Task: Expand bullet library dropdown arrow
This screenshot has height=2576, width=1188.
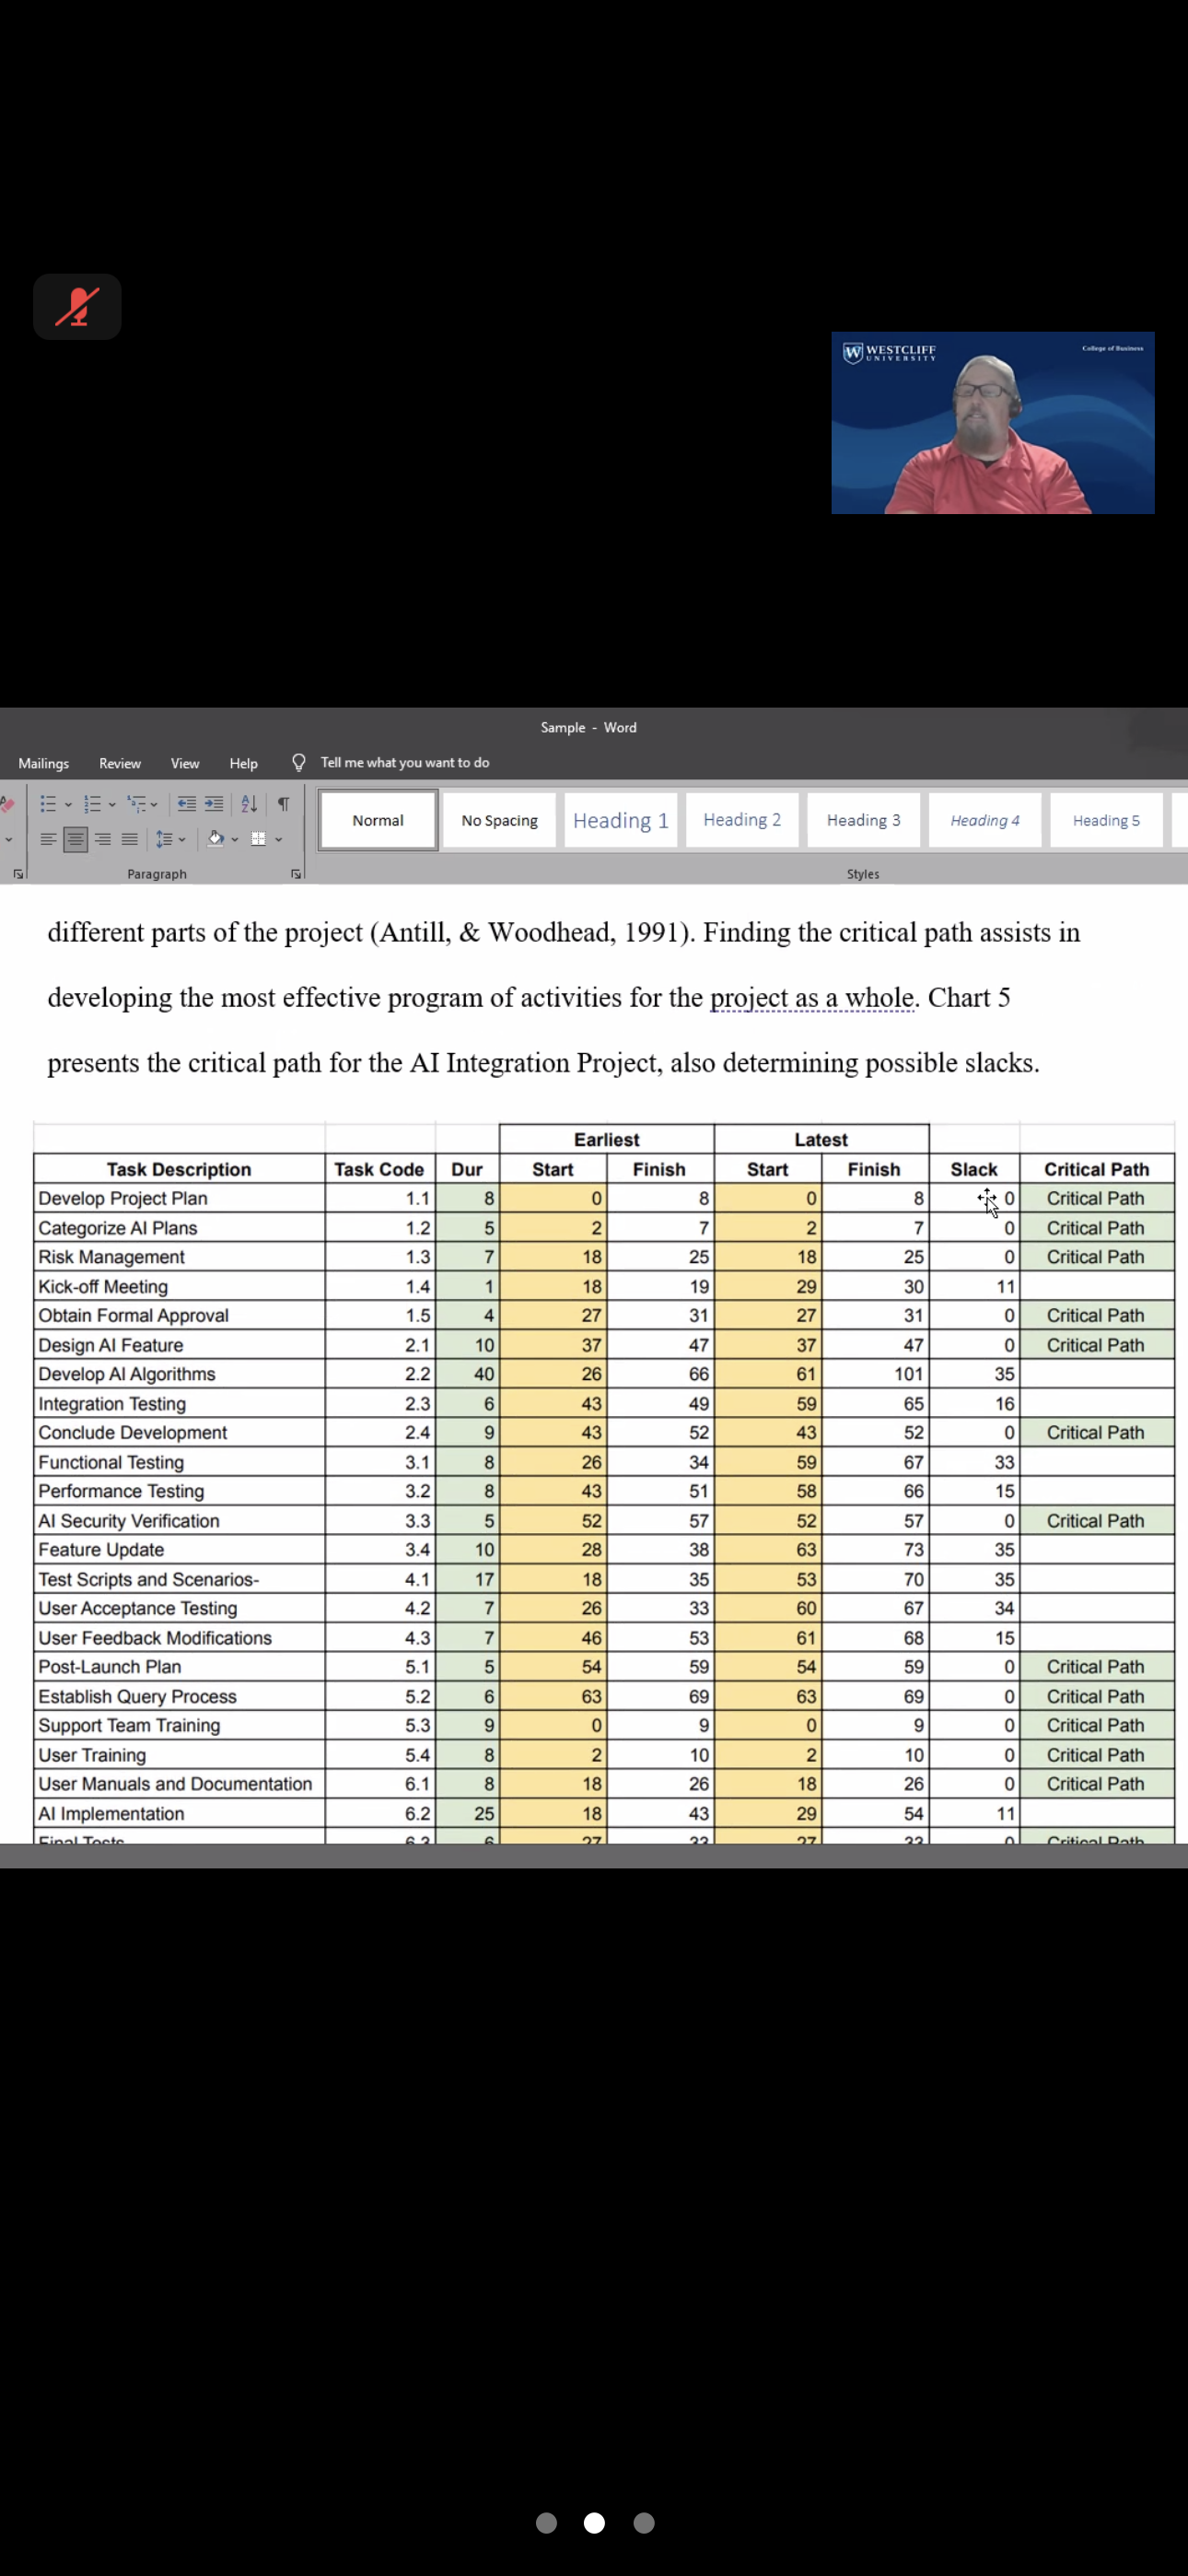Action: pos(68,805)
